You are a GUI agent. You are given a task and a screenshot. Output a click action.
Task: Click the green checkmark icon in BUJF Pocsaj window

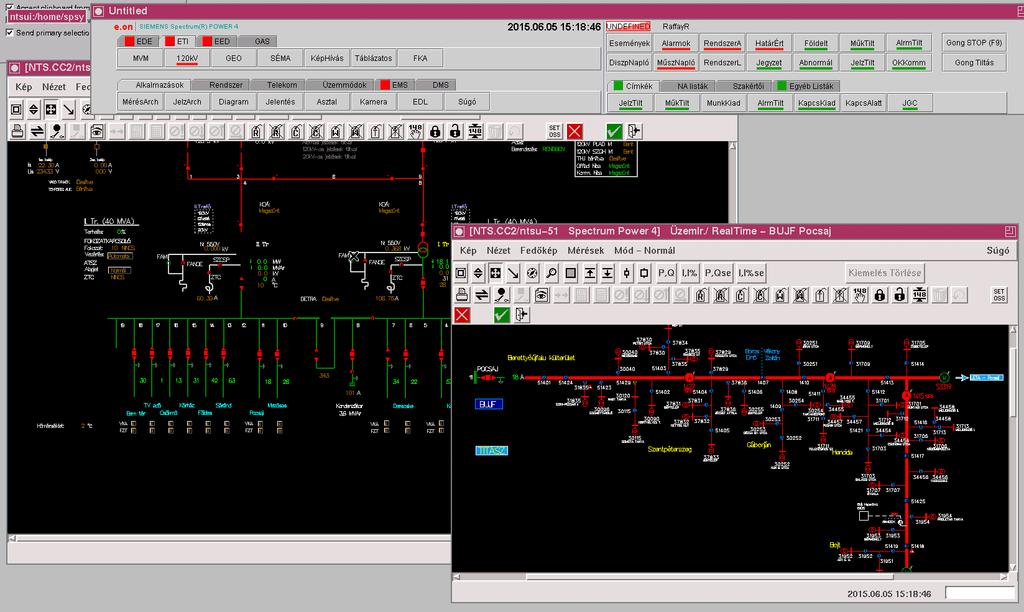pyautogui.click(x=501, y=315)
